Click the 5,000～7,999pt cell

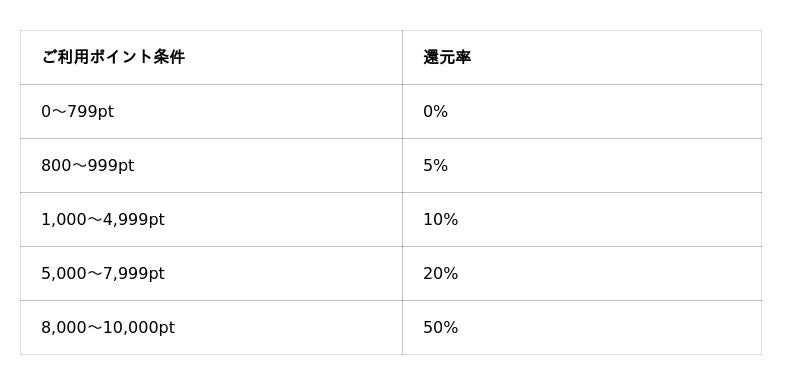[211, 274]
